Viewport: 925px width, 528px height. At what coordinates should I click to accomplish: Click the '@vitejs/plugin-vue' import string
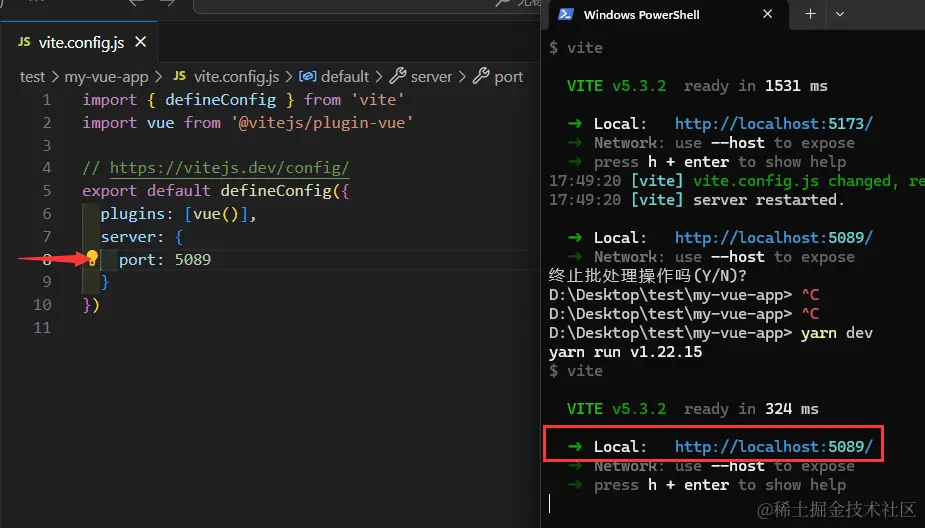(322, 123)
